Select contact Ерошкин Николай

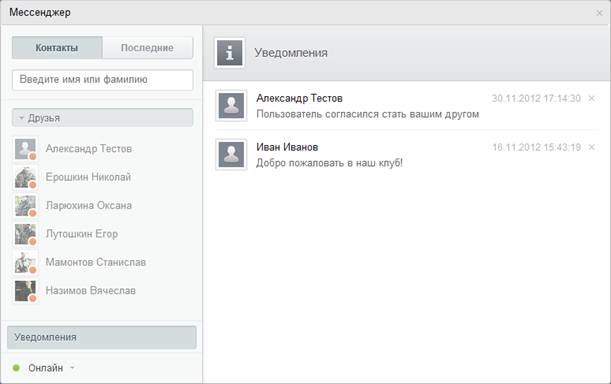pos(88,177)
